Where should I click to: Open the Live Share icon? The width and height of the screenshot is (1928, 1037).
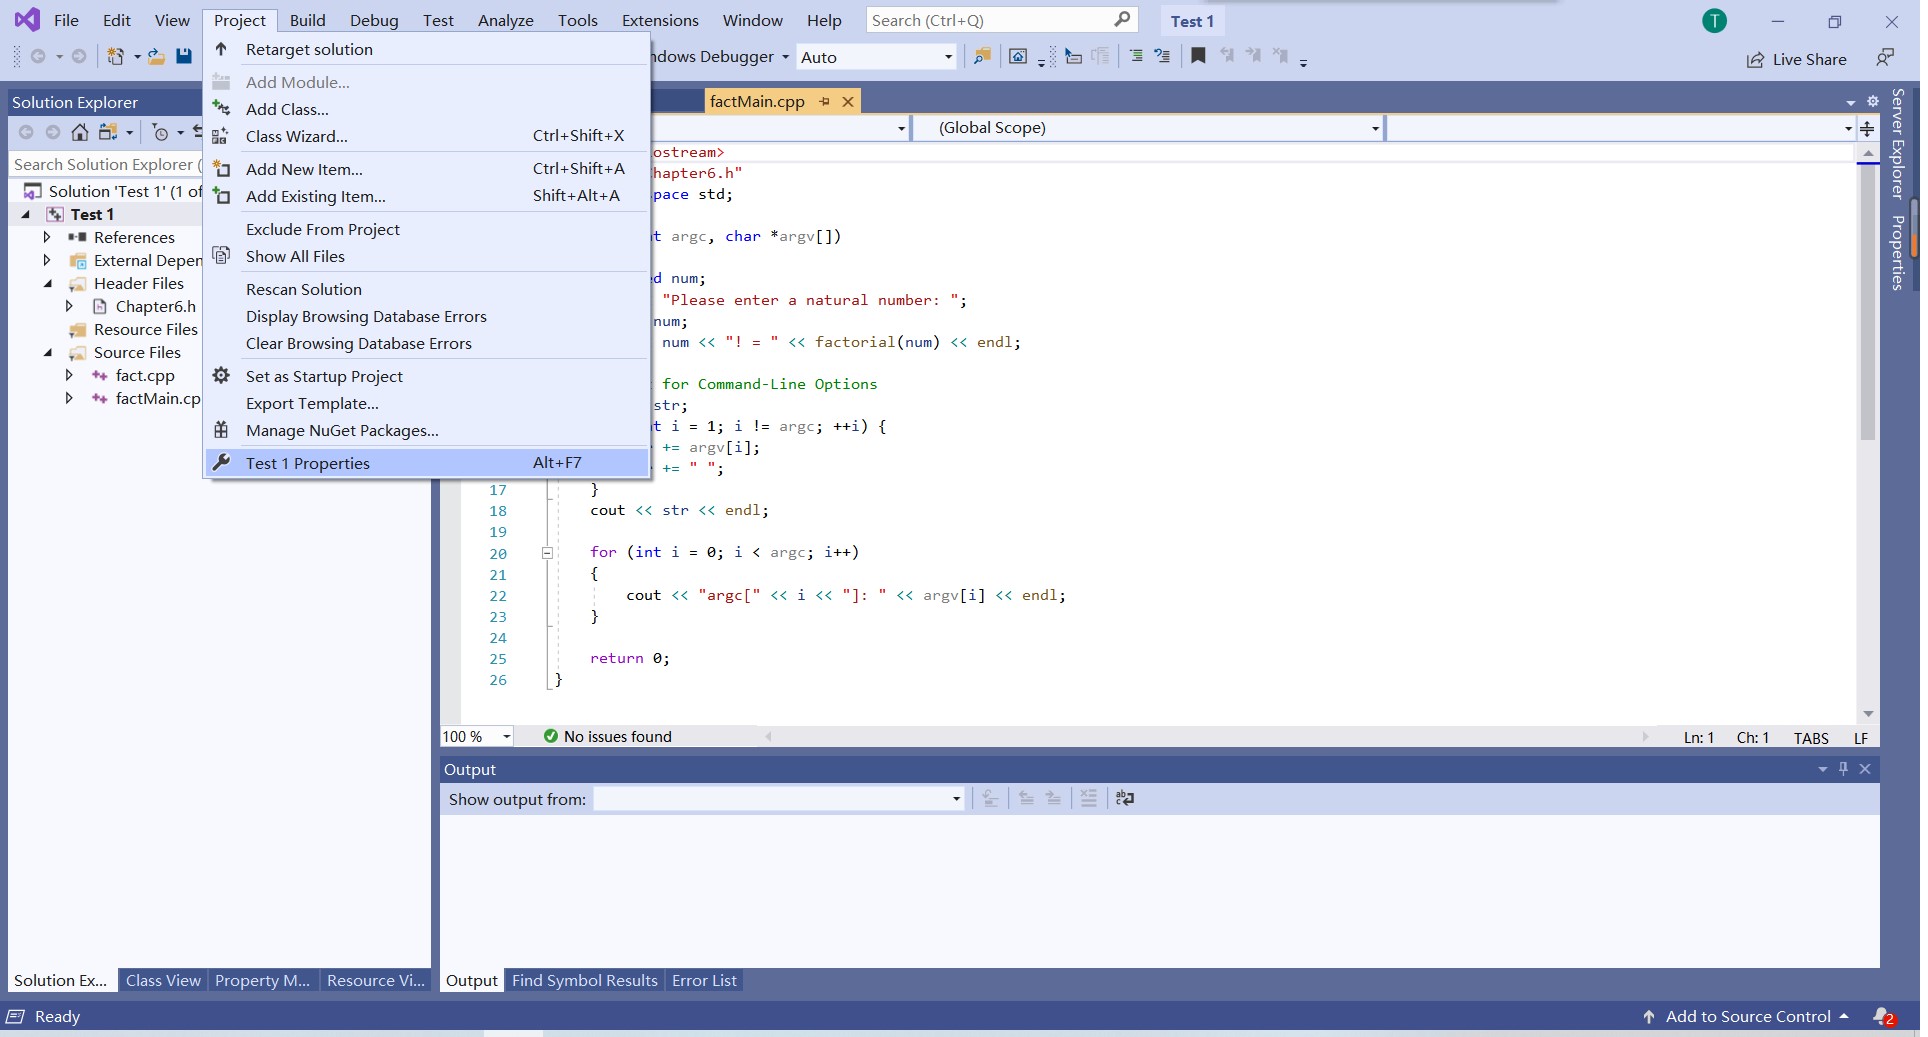point(1756,58)
